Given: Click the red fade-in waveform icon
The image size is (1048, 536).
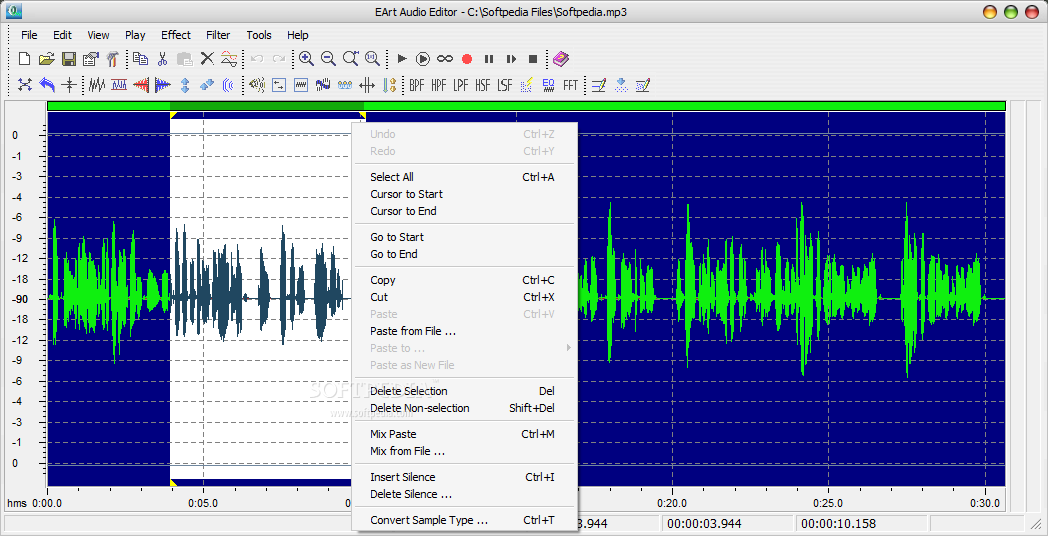Looking at the screenshot, I should [141, 85].
